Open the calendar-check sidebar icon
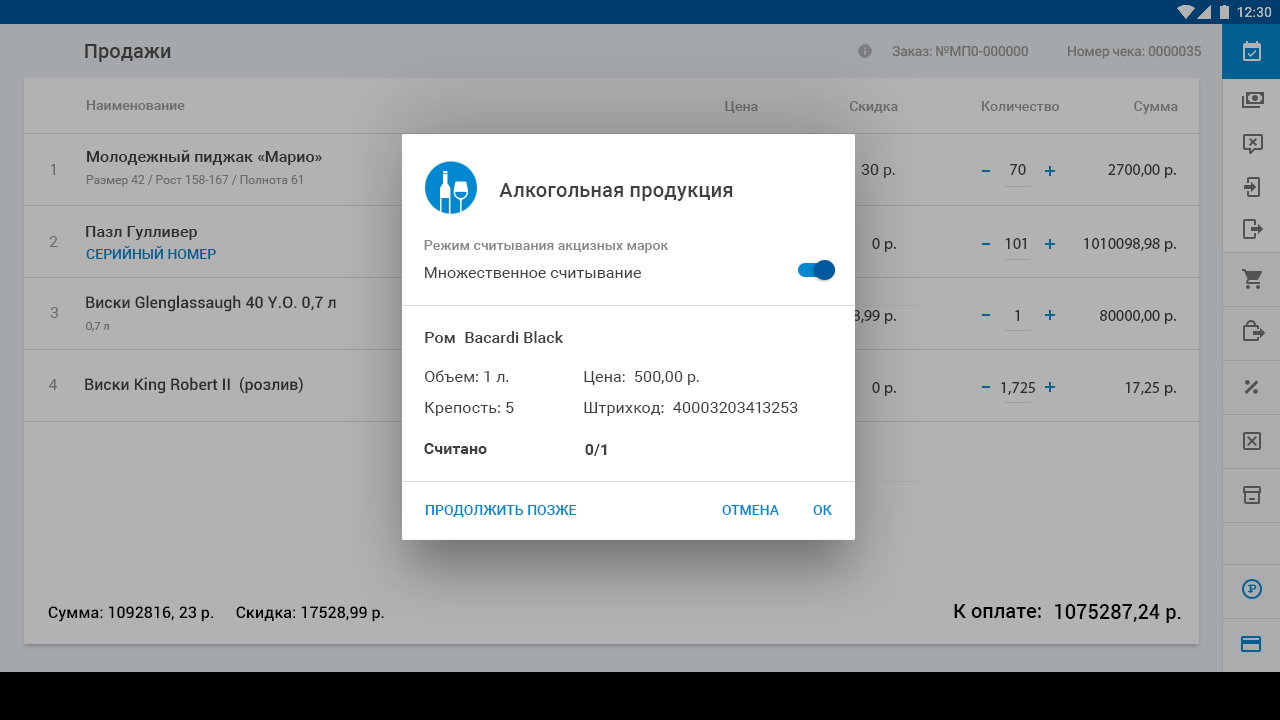The image size is (1280, 720). (x=1251, y=51)
